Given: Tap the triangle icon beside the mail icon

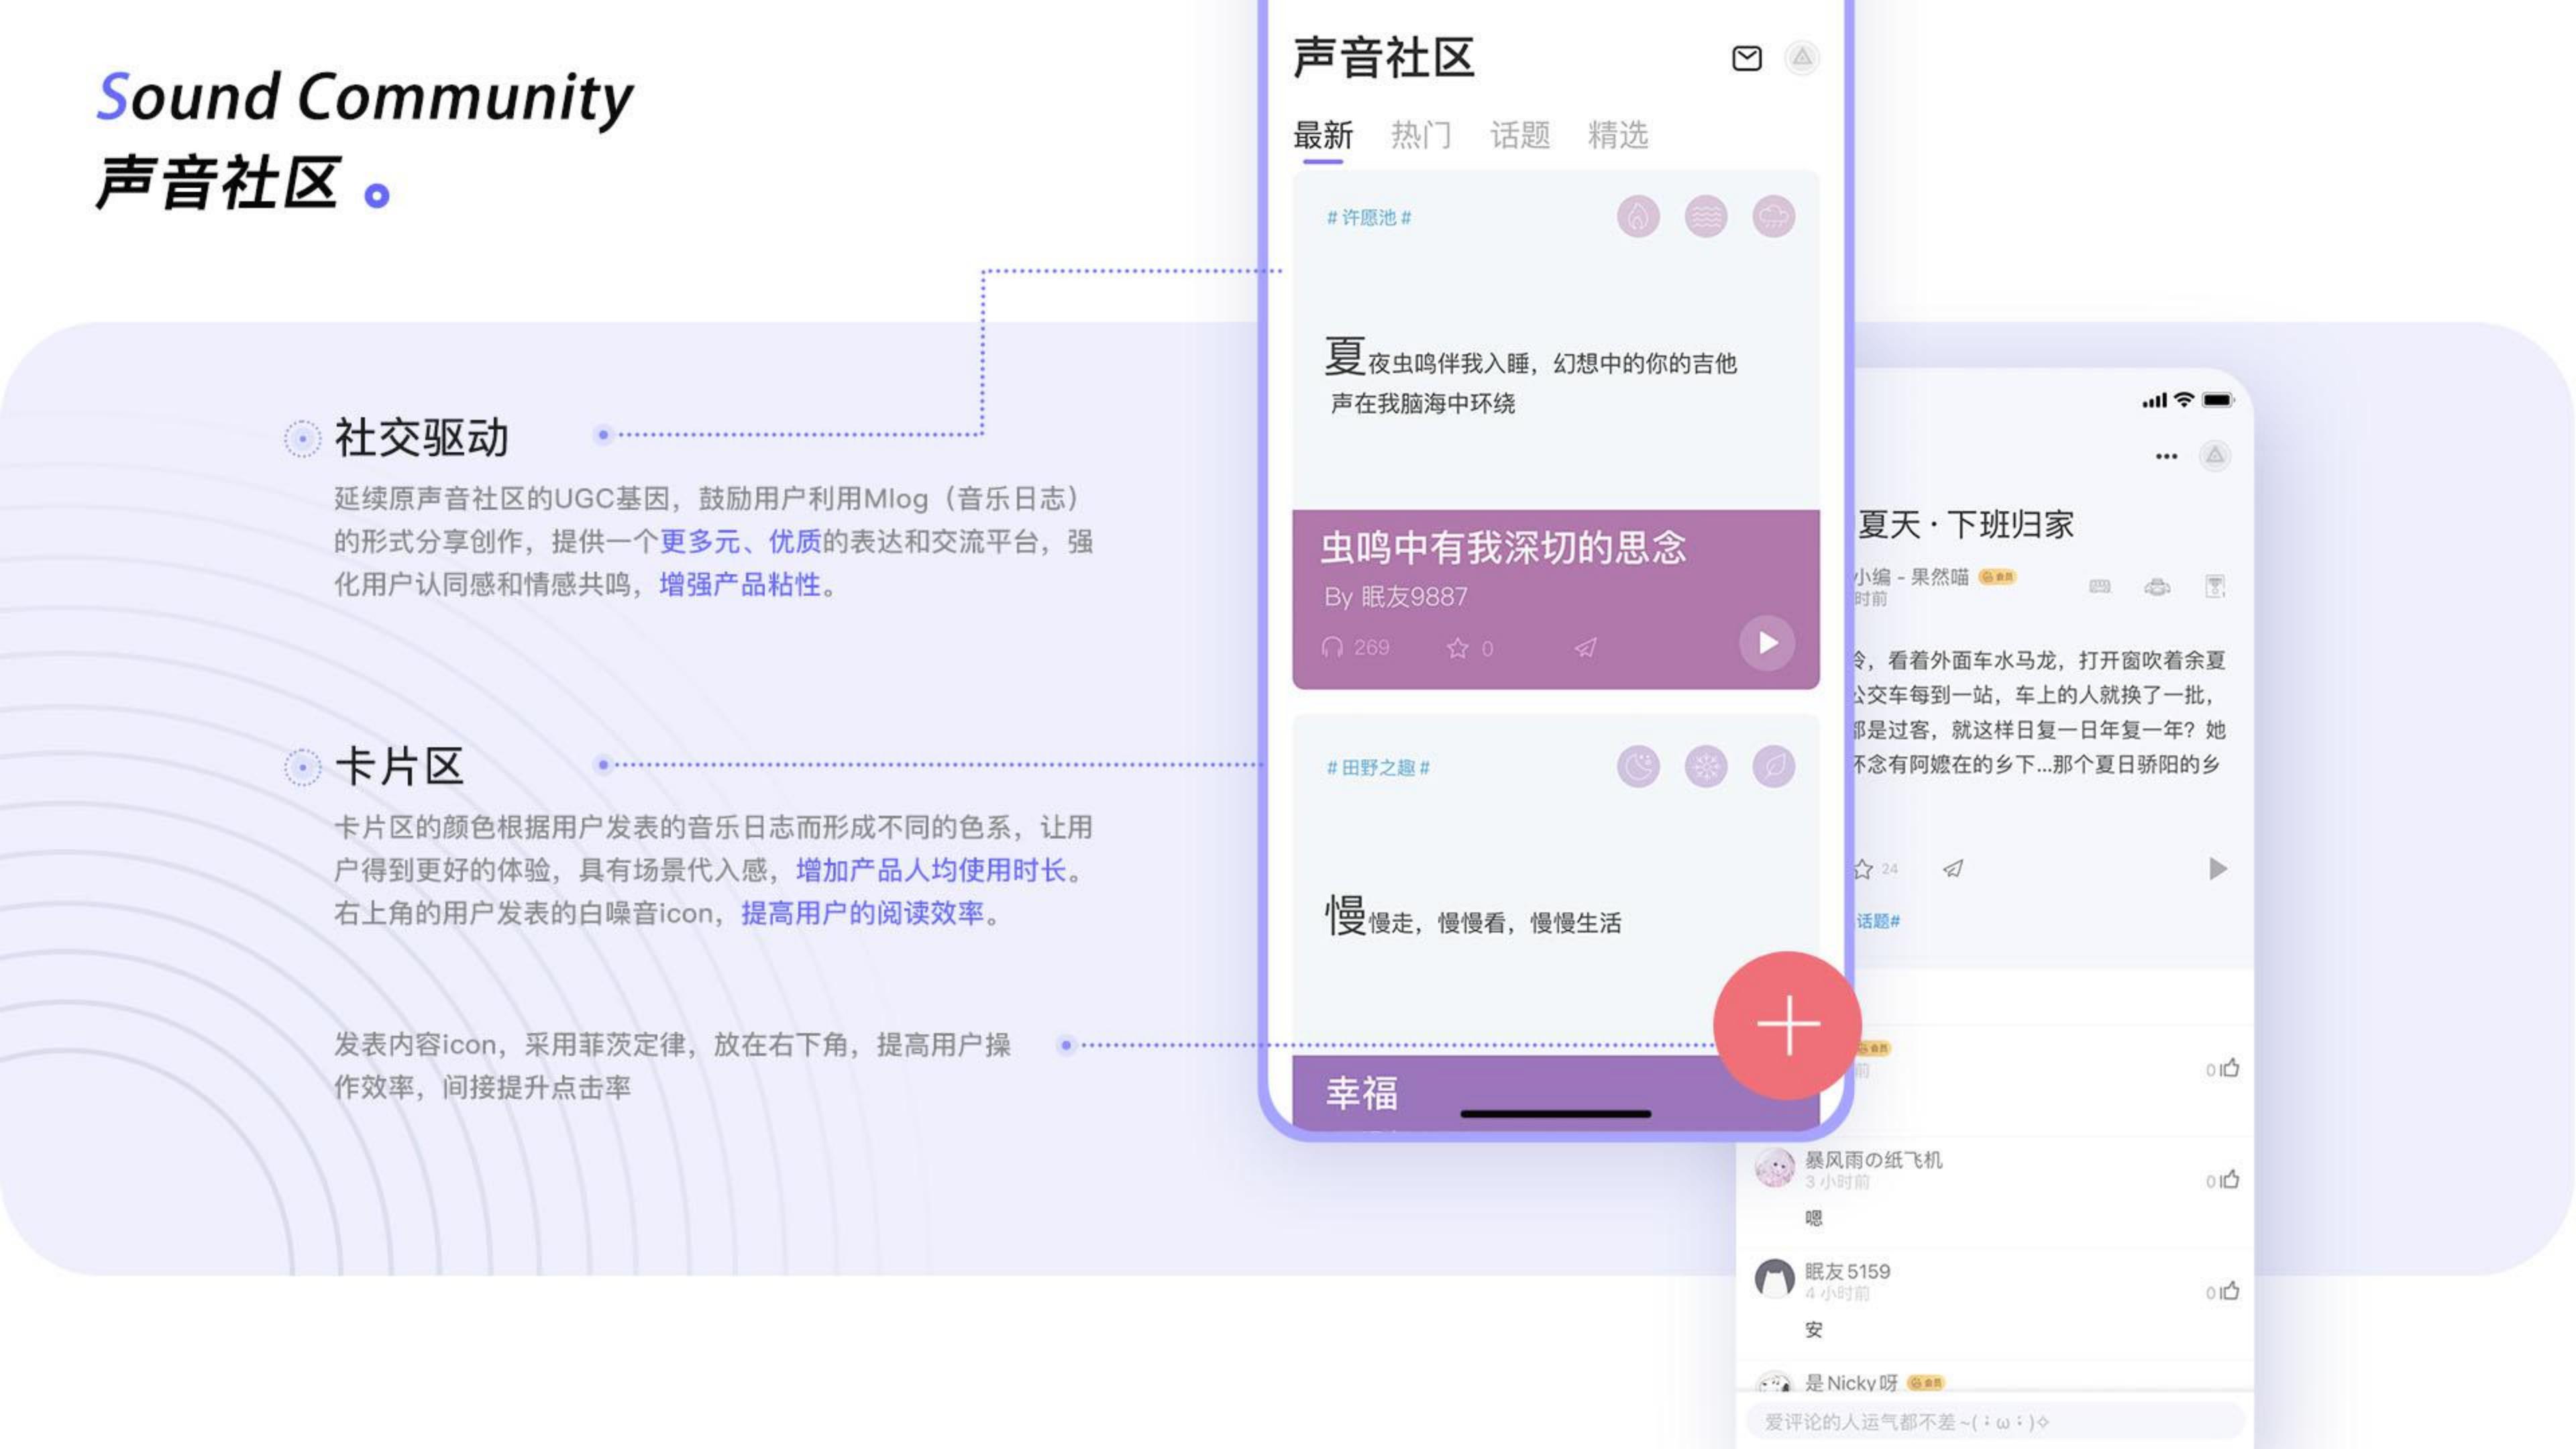Looking at the screenshot, I should point(1801,58).
